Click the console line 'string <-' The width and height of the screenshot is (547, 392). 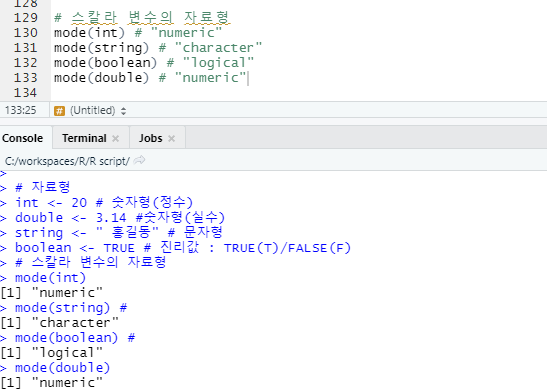tap(119, 232)
